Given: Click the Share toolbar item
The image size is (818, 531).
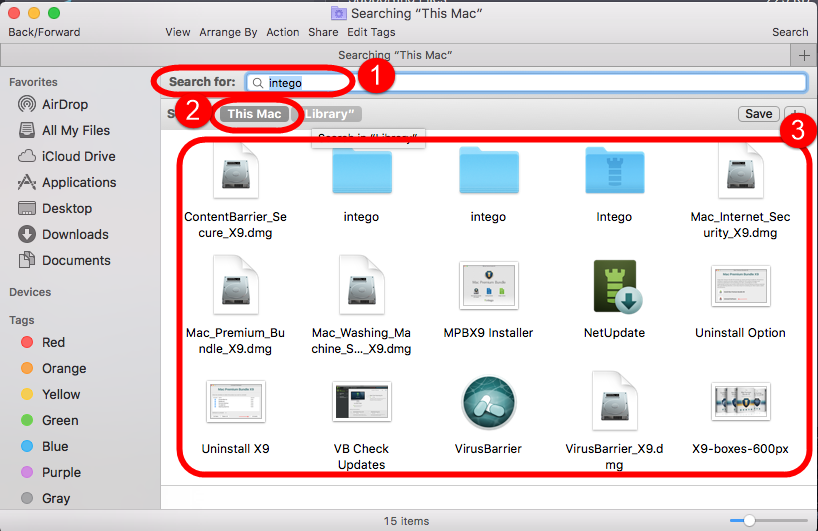Looking at the screenshot, I should [x=323, y=32].
